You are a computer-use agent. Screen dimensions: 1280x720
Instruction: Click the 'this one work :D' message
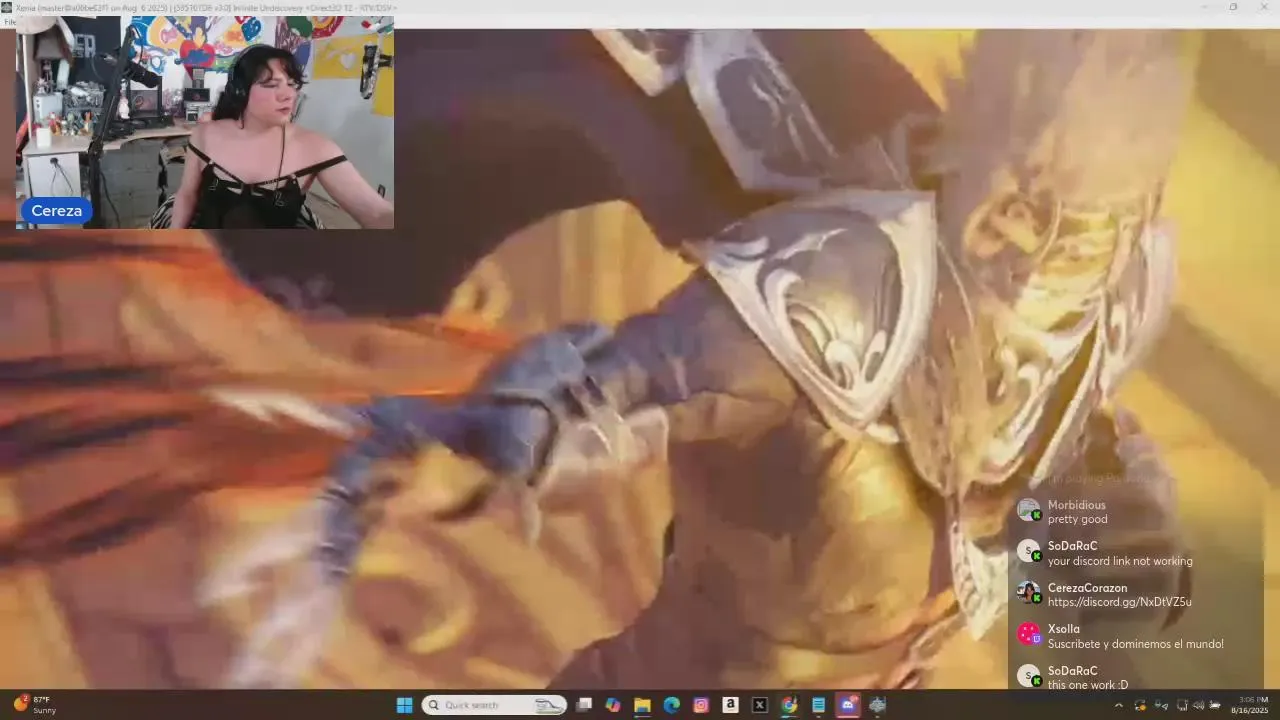pos(1088,684)
